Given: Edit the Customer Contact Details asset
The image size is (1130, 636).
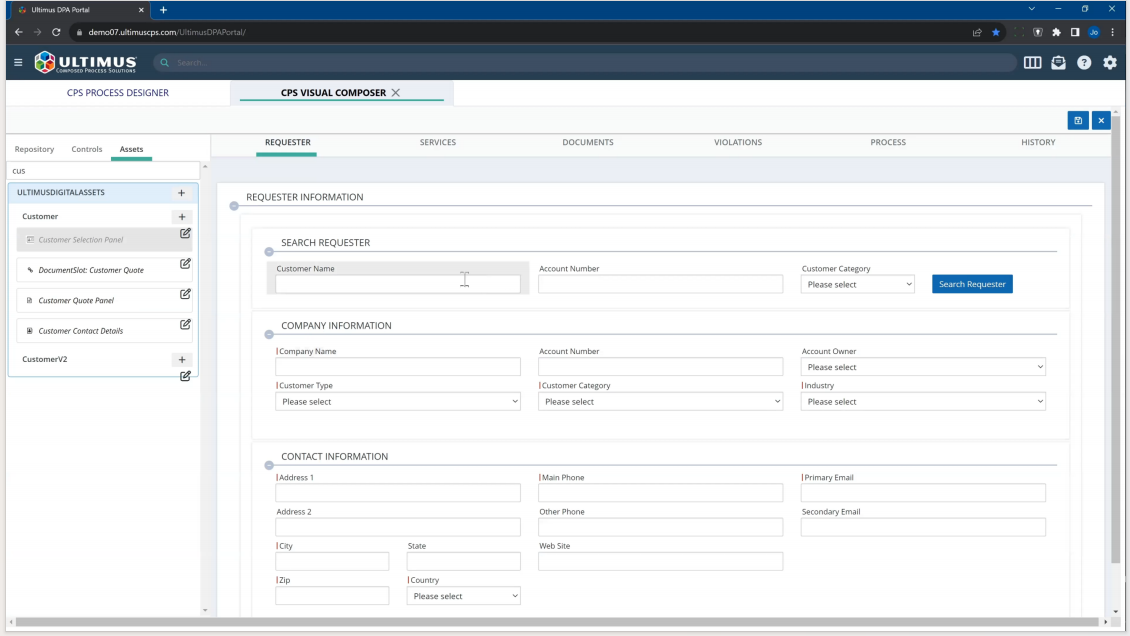Looking at the screenshot, I should pos(185,324).
